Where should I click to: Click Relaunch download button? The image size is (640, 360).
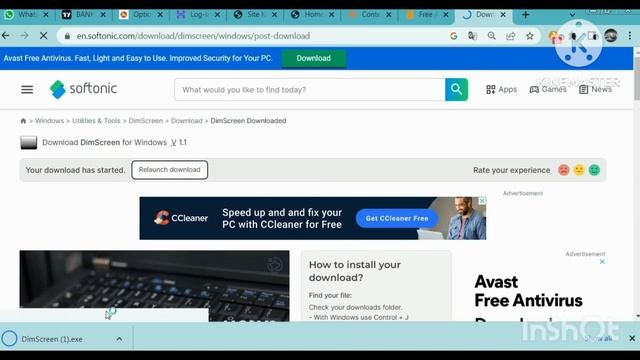coord(169,170)
